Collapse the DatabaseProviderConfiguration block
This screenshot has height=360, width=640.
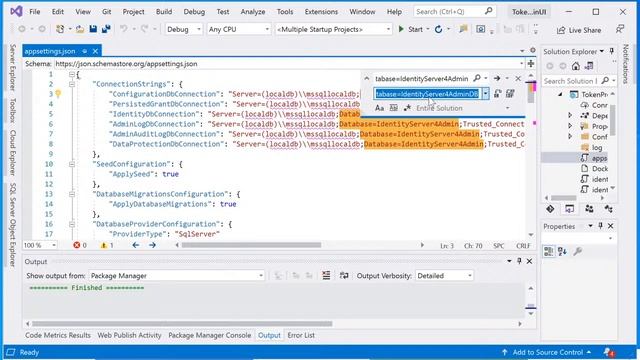pos(72,224)
